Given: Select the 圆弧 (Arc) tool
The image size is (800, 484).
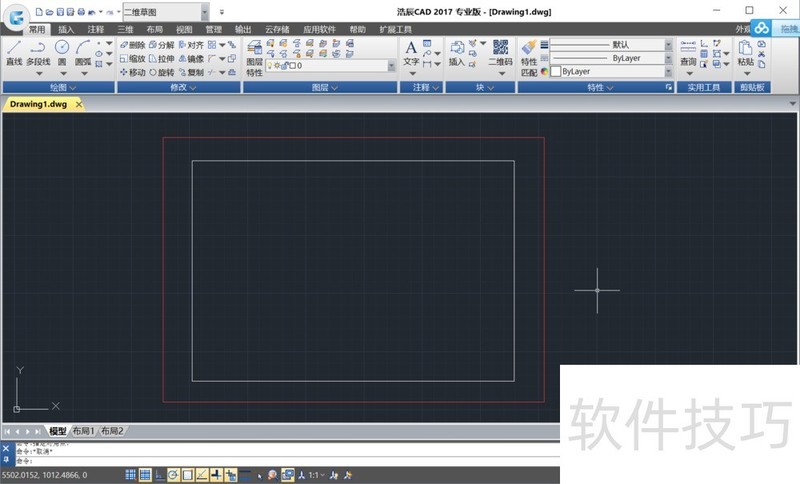Looking at the screenshot, I should click(83, 53).
